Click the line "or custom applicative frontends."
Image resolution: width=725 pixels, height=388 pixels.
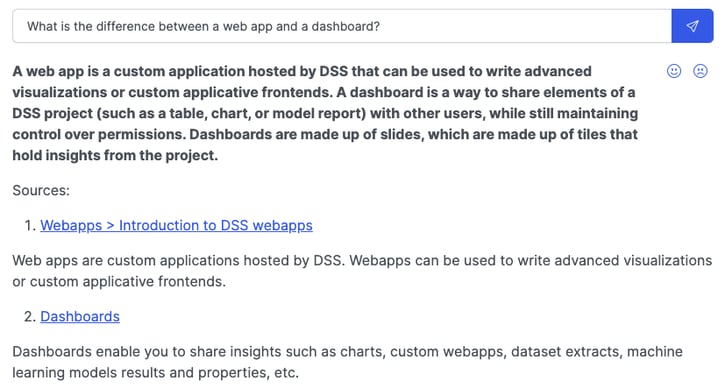tap(119, 281)
